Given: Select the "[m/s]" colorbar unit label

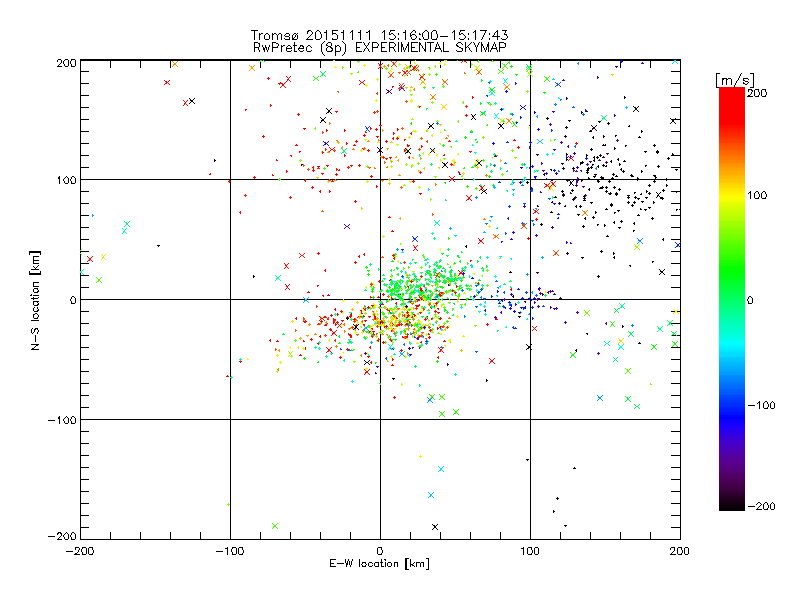Looking at the screenshot, I should pyautogui.click(x=735, y=80).
